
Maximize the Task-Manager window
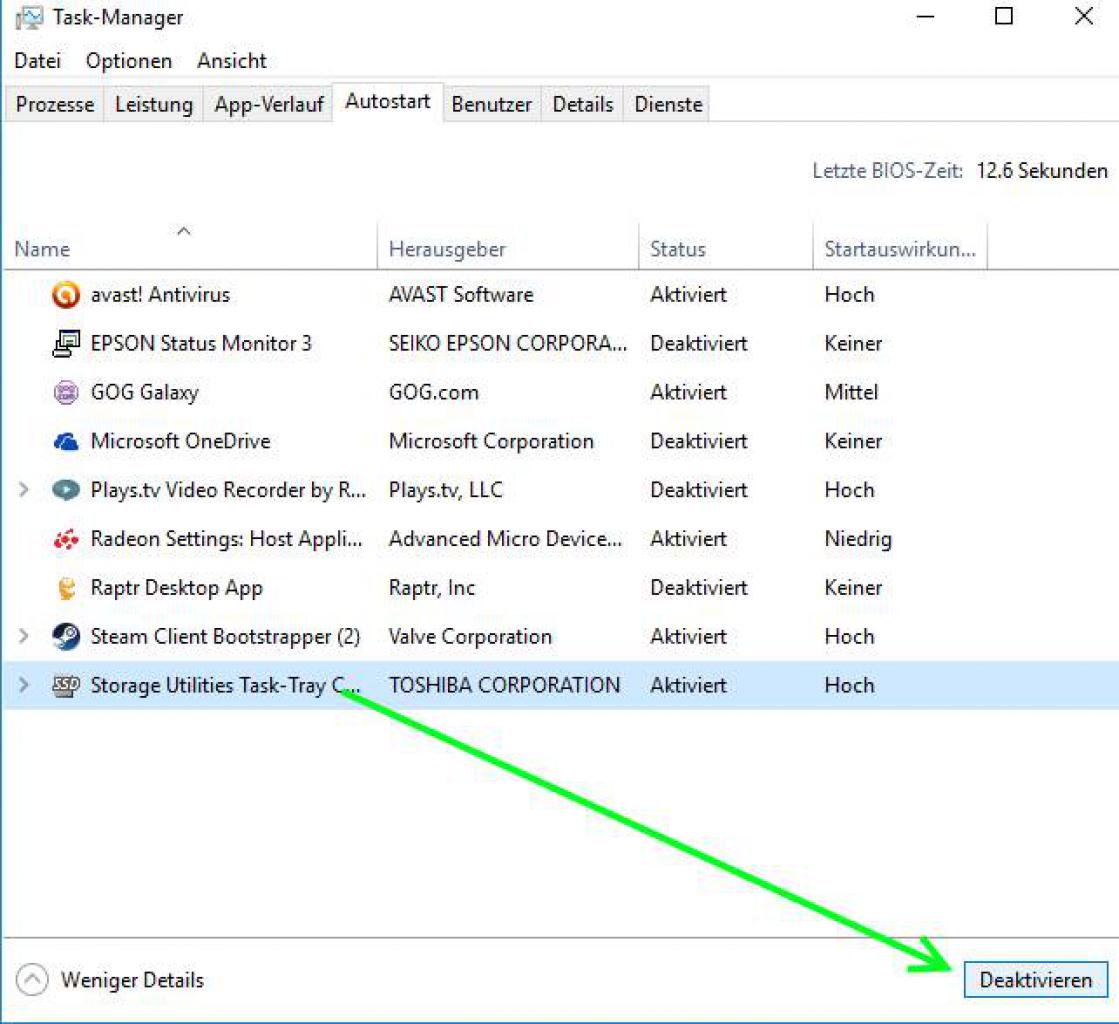coord(1003,16)
